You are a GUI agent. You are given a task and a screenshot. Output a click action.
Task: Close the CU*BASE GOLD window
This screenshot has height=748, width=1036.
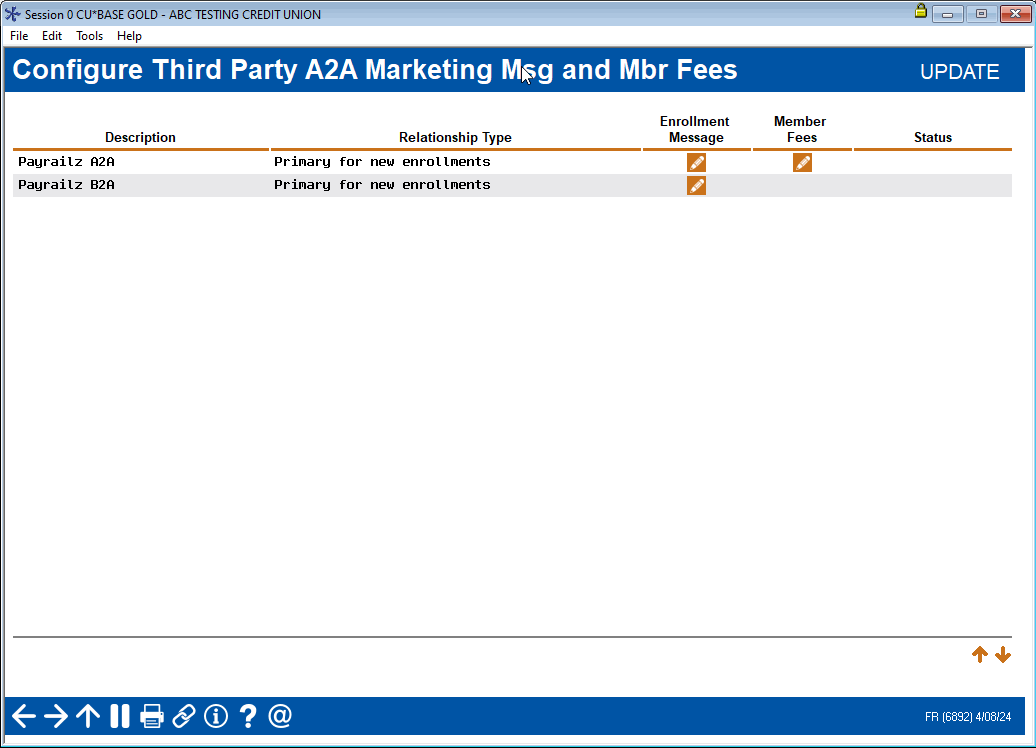[1016, 13]
